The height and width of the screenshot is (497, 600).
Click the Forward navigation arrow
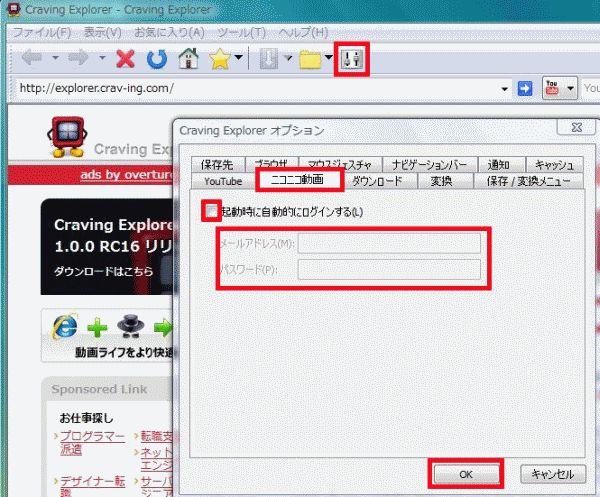[x=78, y=58]
